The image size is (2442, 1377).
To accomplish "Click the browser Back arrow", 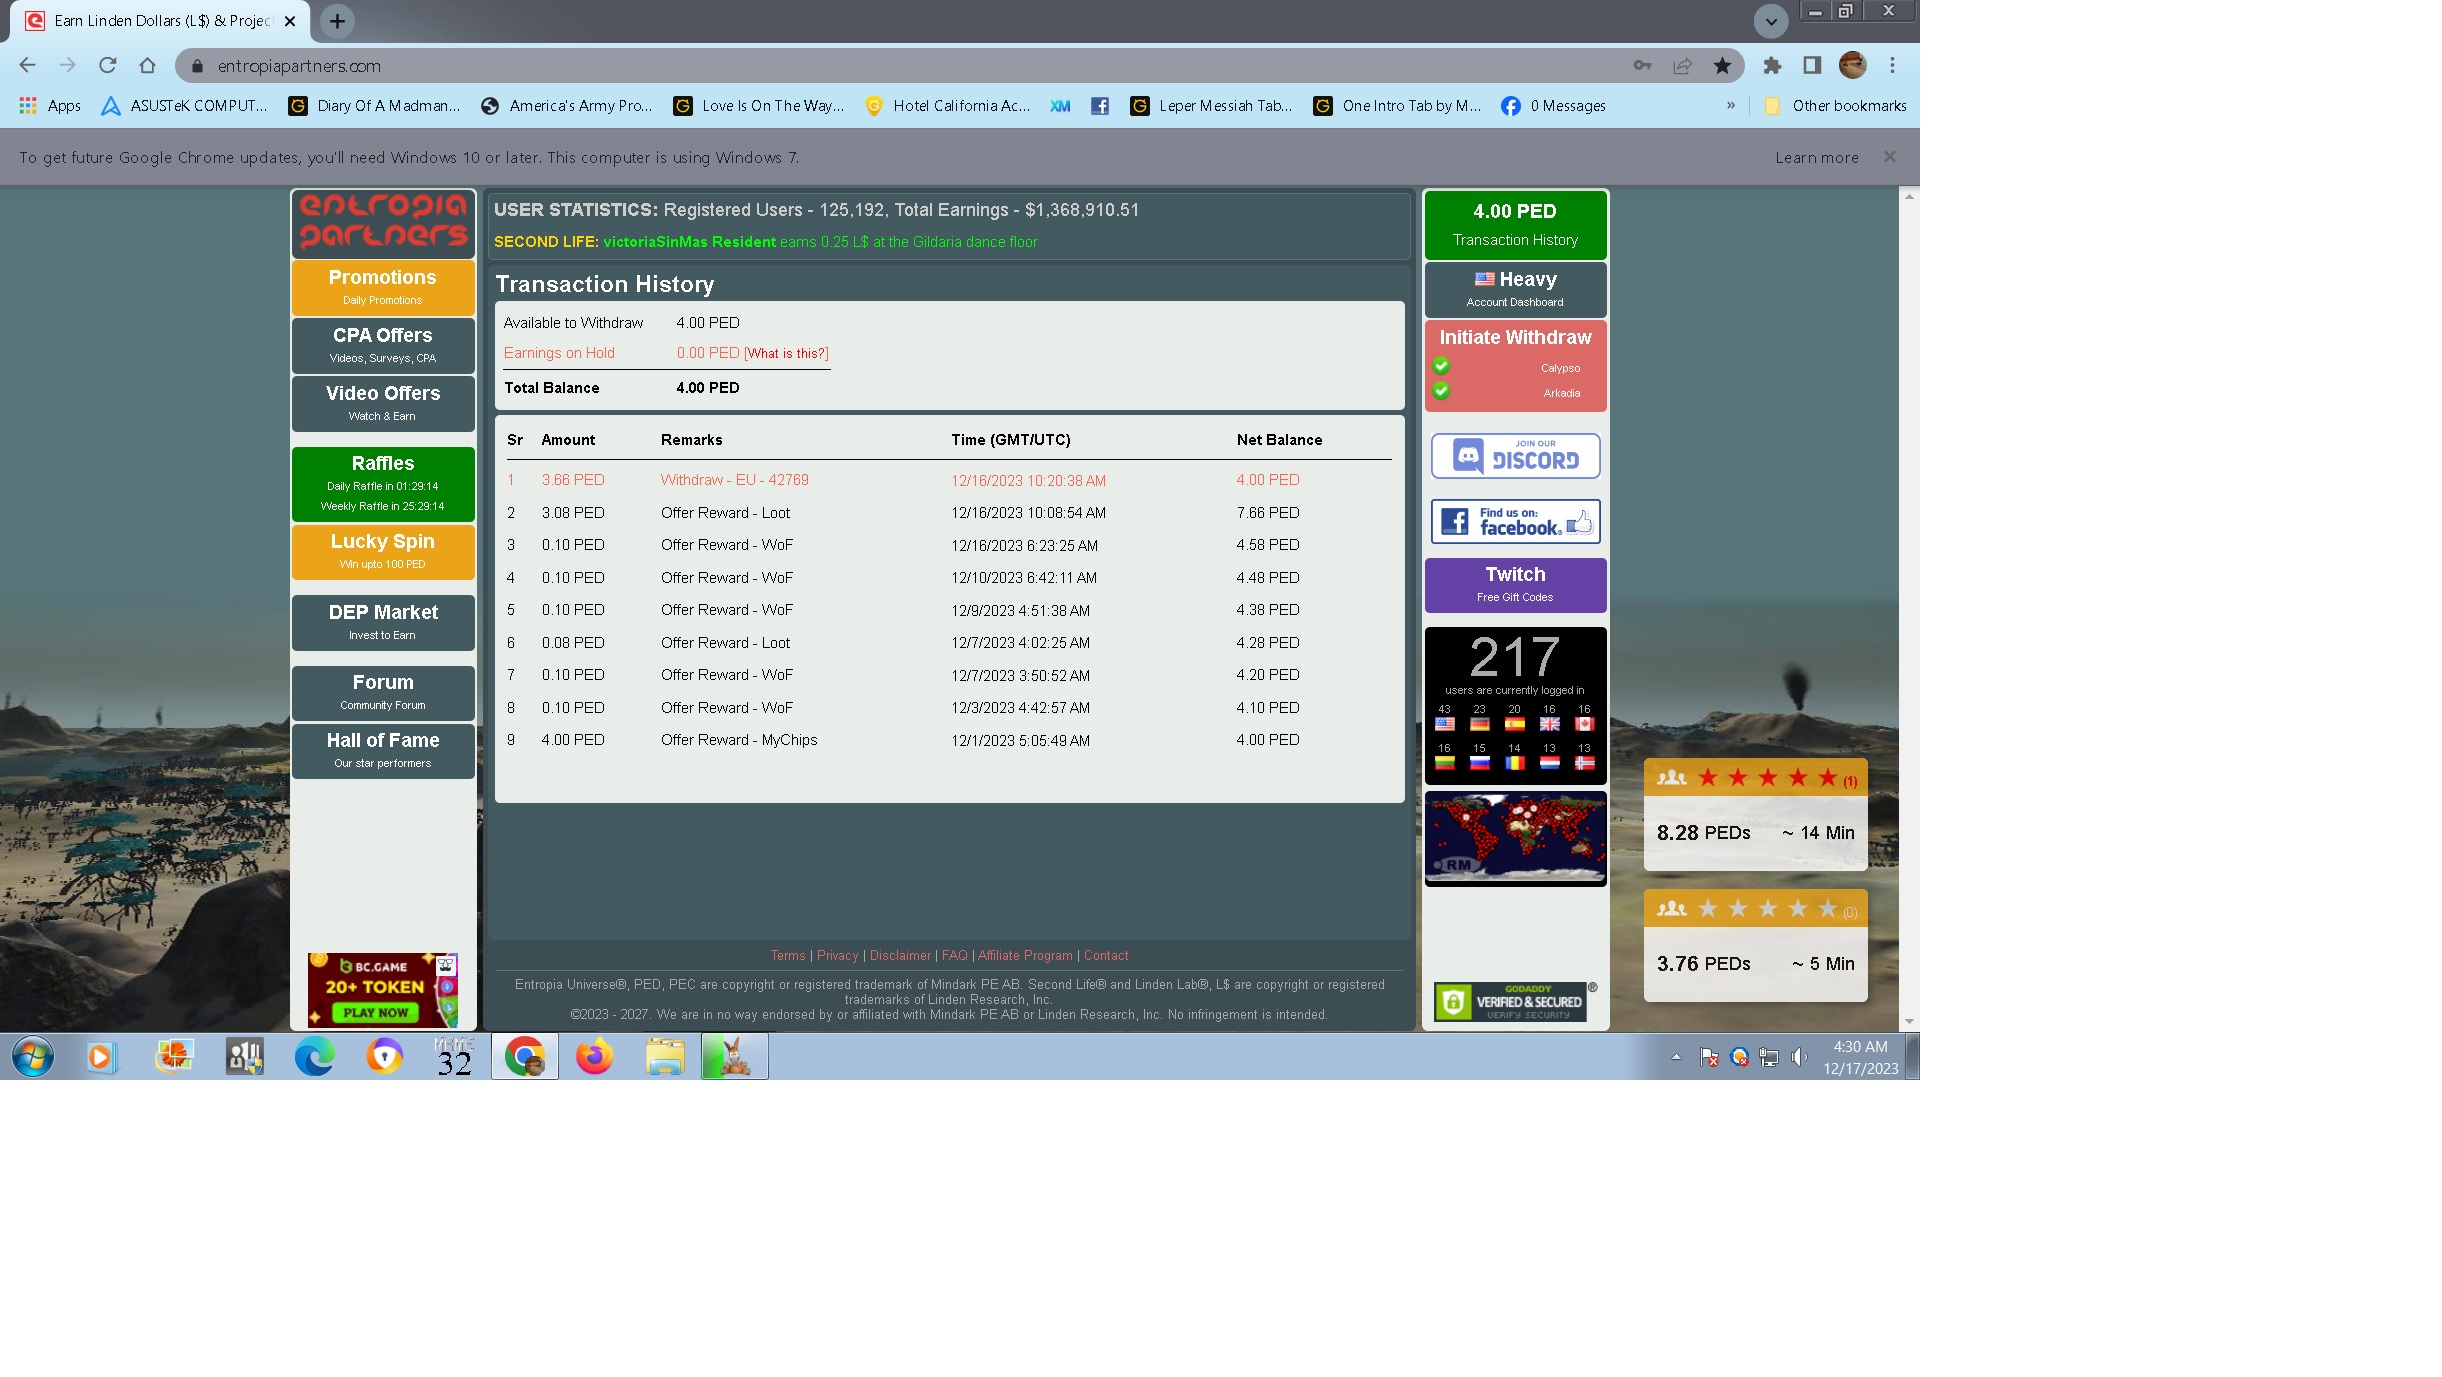I will [x=27, y=65].
